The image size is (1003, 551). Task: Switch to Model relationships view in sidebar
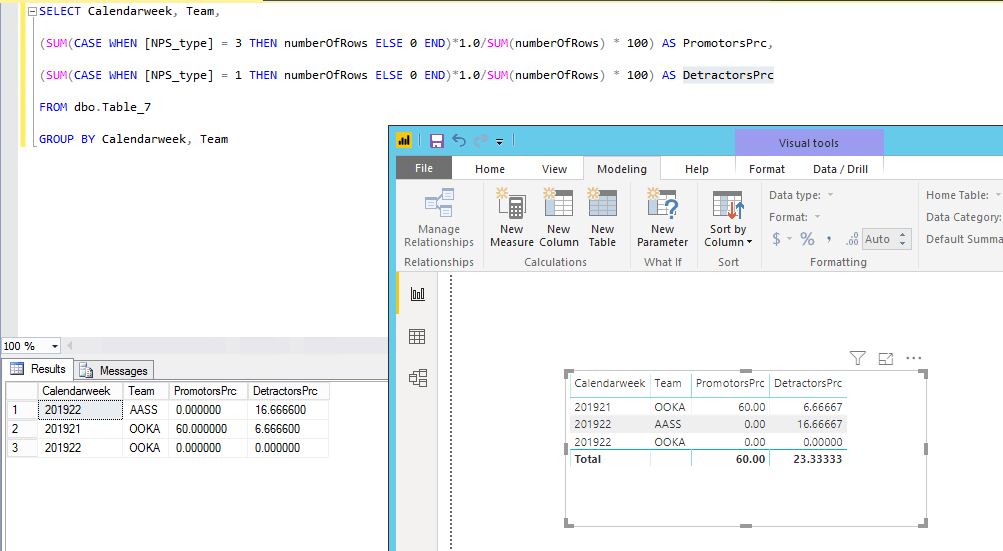(418, 378)
